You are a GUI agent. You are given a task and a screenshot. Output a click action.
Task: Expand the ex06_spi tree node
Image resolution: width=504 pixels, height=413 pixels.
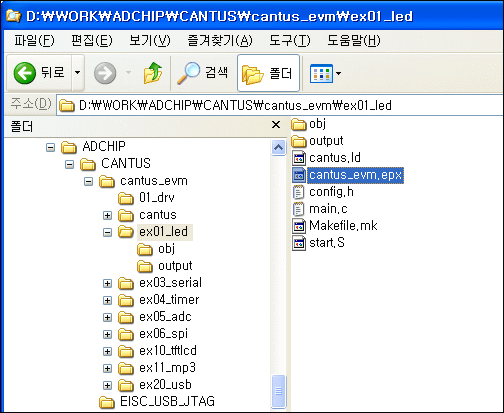(x=107, y=334)
